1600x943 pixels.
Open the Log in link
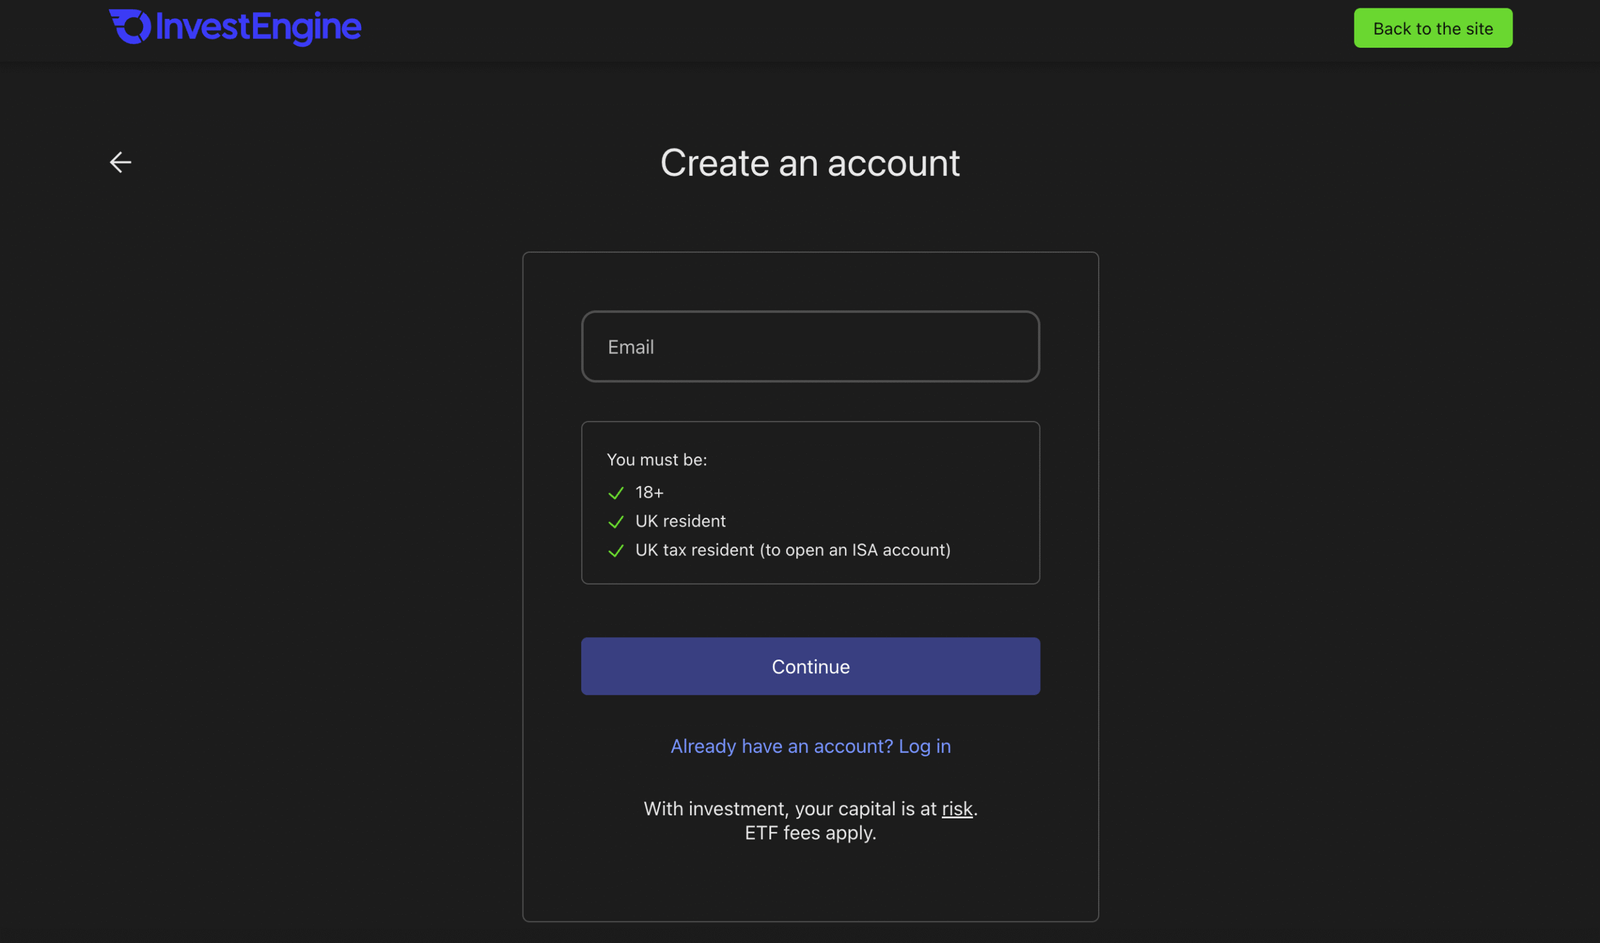click(x=924, y=746)
